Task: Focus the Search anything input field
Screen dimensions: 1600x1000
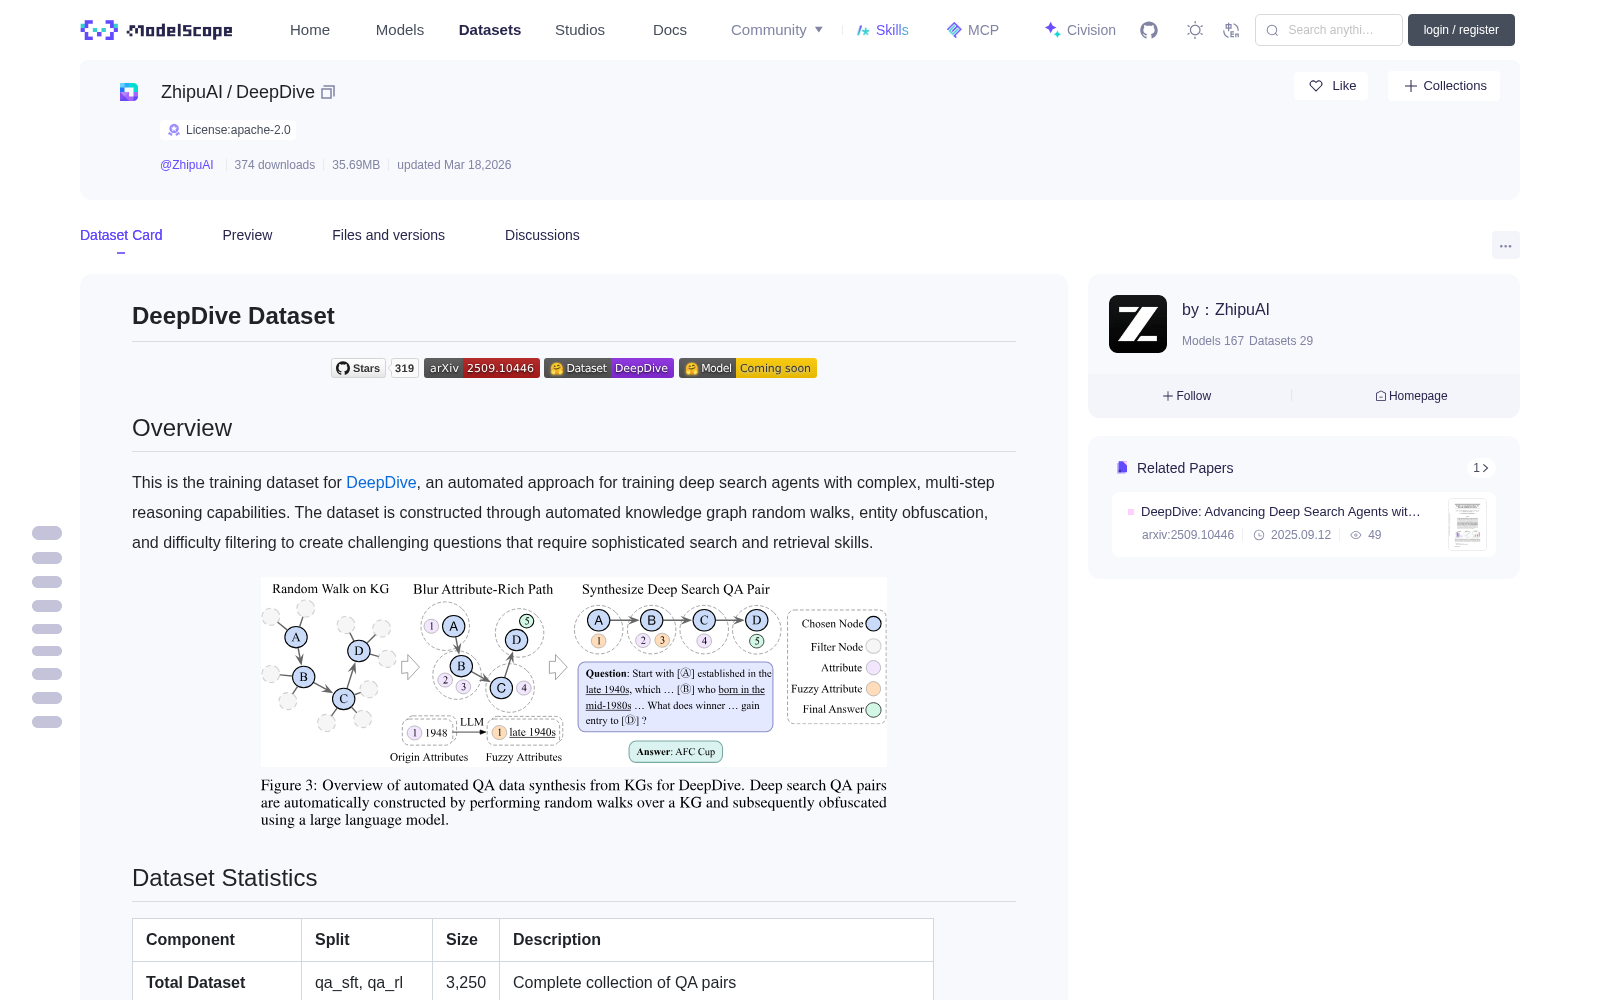Action: tap(1329, 30)
